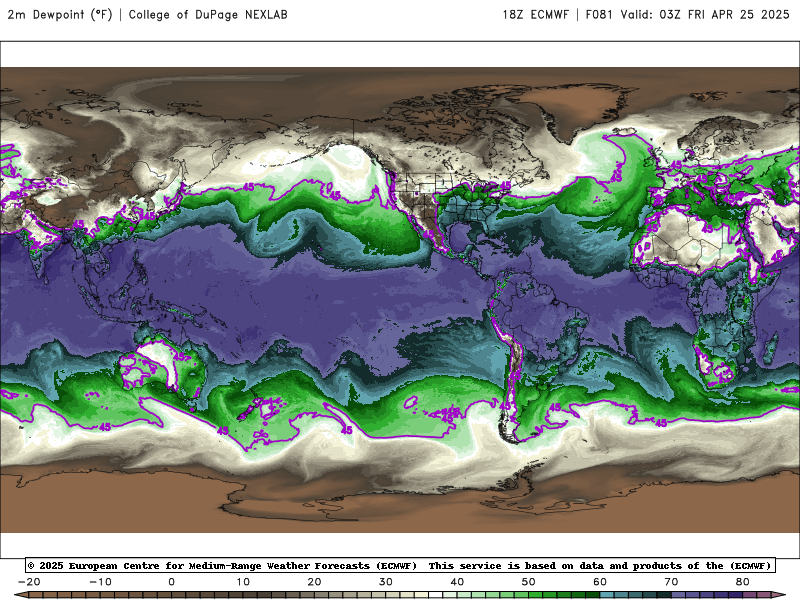Click the "40" color scale label
Screen dimensions: 800x600
click(457, 582)
